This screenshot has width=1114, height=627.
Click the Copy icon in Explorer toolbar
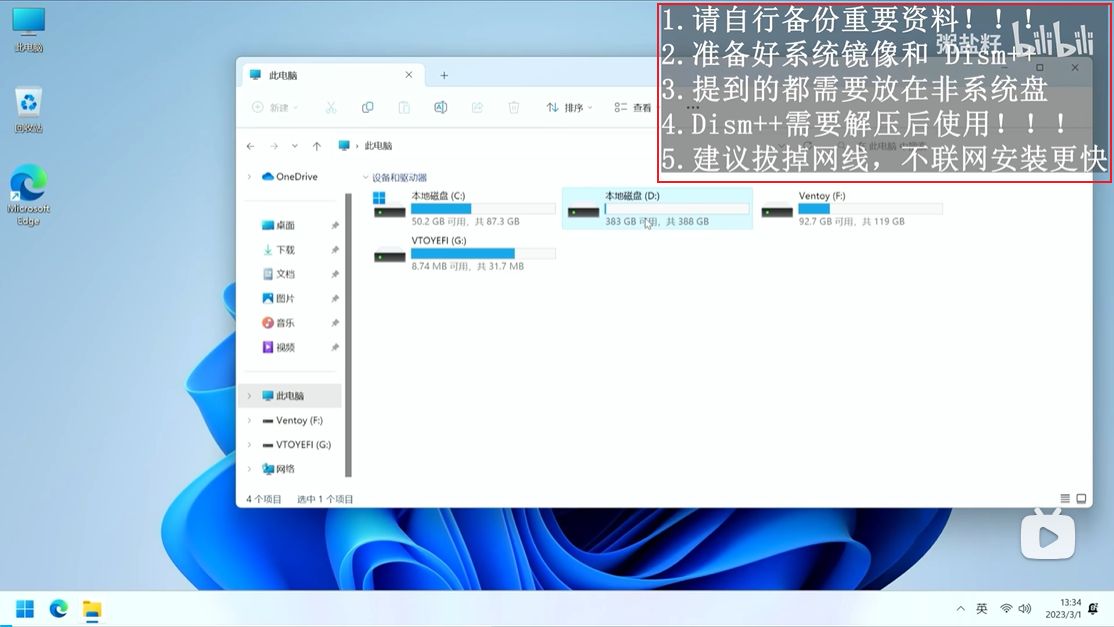(x=367, y=108)
